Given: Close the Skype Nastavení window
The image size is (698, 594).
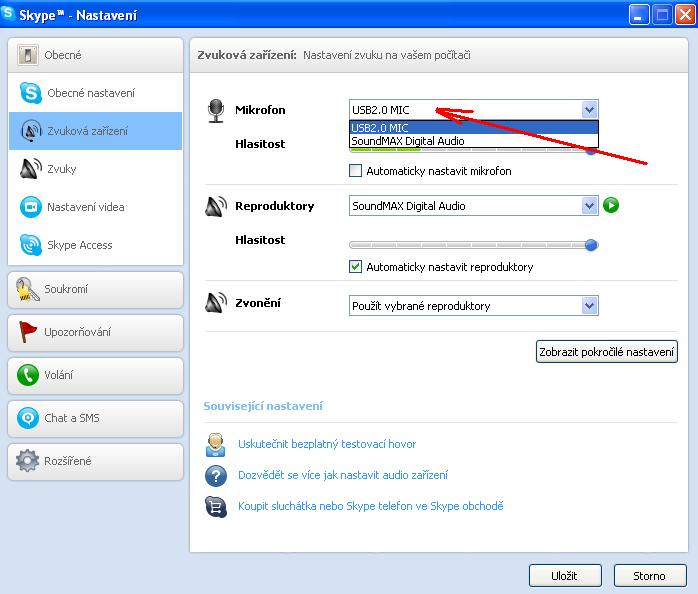Looking at the screenshot, I should point(685,15).
